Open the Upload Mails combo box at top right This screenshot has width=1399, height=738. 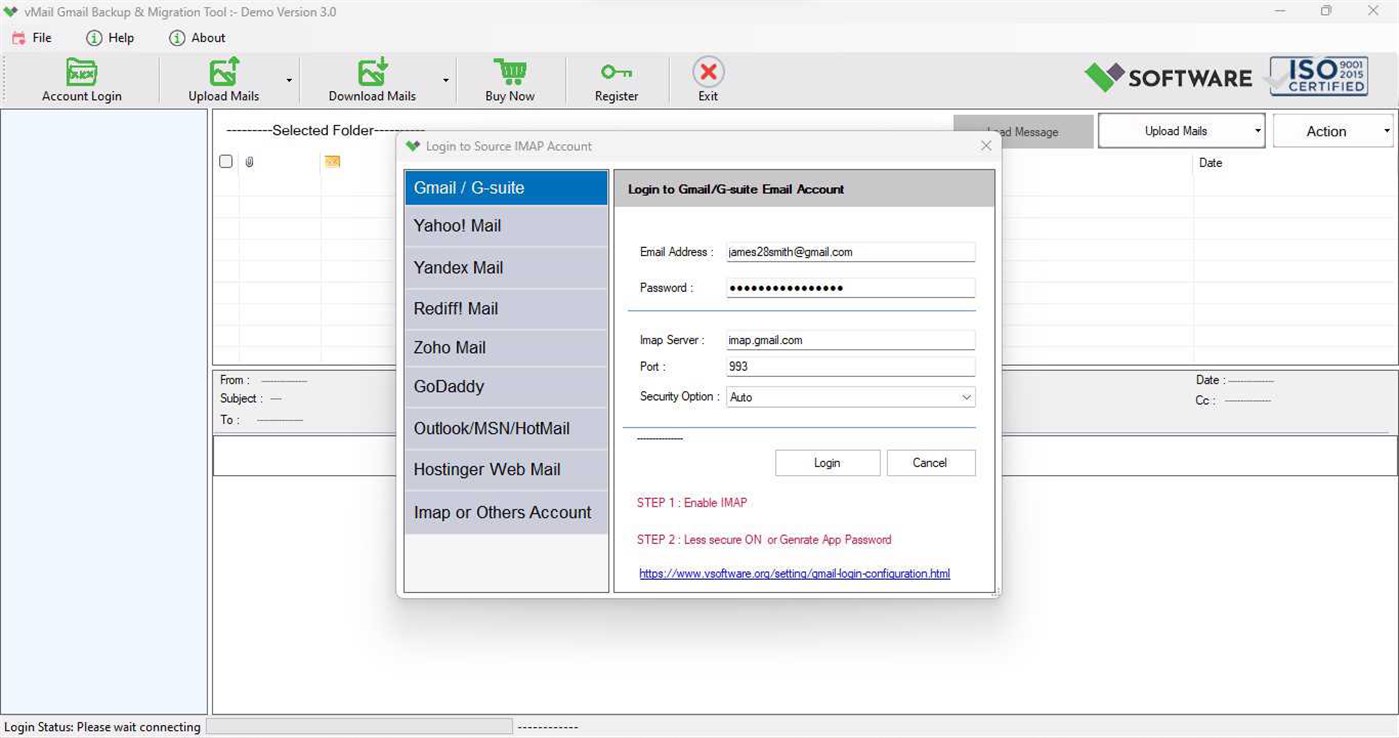pos(1181,131)
